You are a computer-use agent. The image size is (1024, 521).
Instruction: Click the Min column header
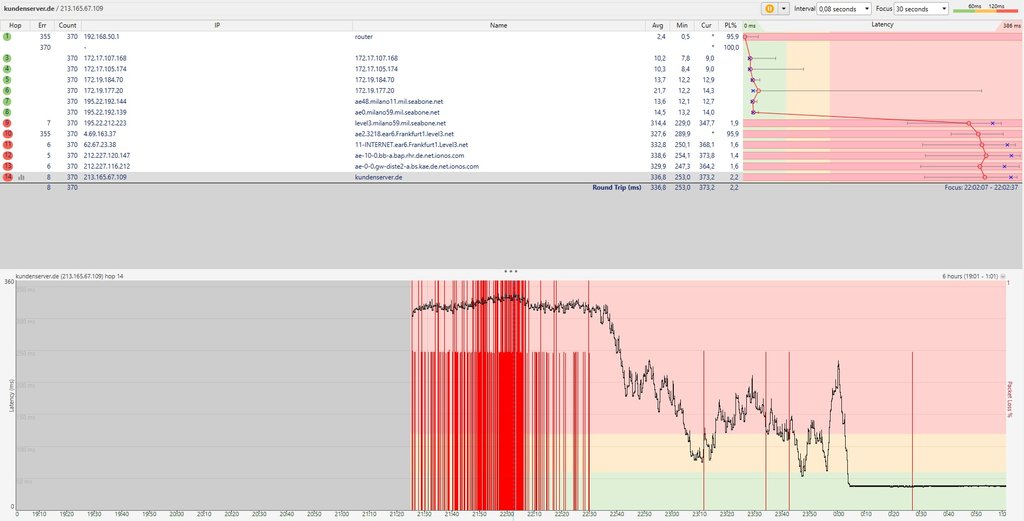(682, 25)
